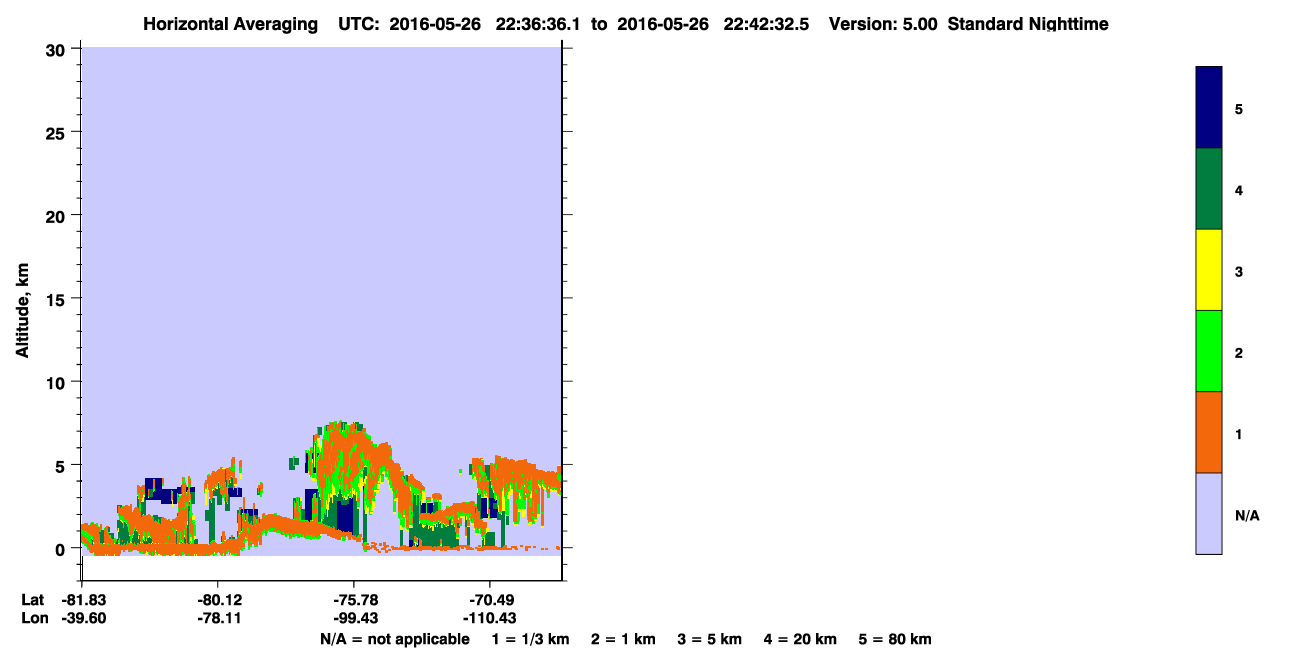
Task: Click the longitude value '-99.43'
Action: click(354, 619)
